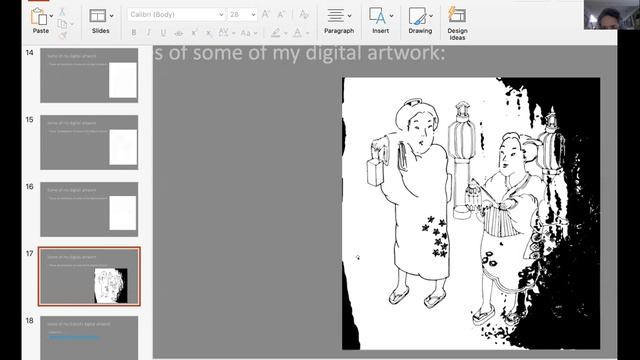The width and height of the screenshot is (640, 360).
Task: Open highlight color dropdown arrow
Action: tap(286, 33)
